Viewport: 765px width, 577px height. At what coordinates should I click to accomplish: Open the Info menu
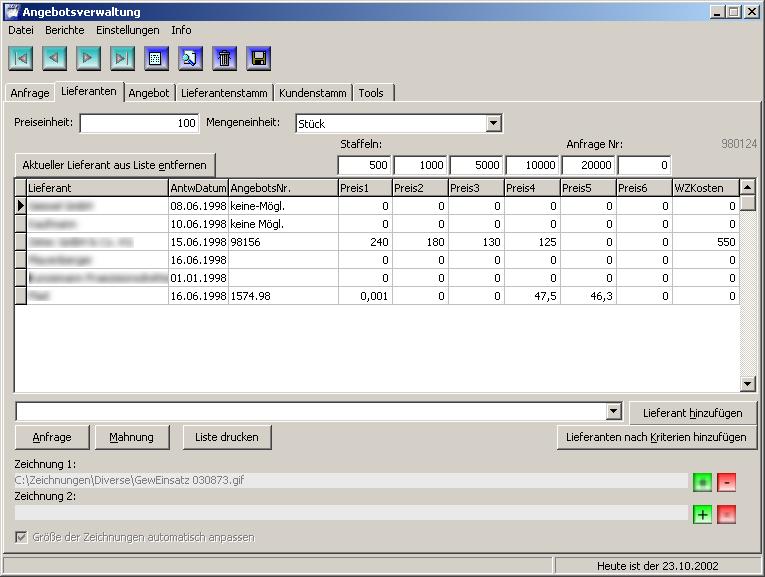pos(181,30)
